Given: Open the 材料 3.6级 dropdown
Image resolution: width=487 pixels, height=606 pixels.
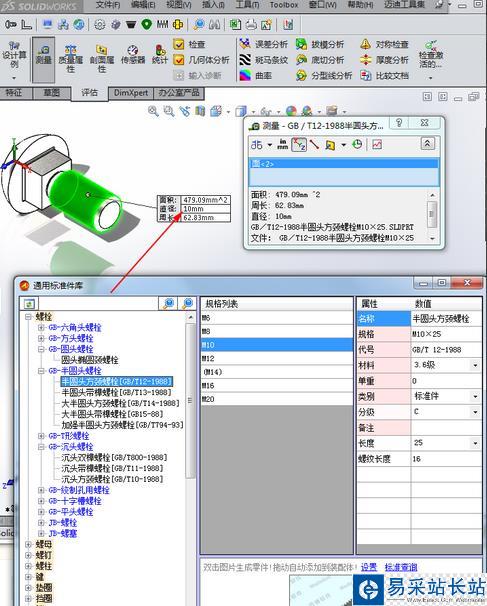Looking at the screenshot, I should click(475, 365).
